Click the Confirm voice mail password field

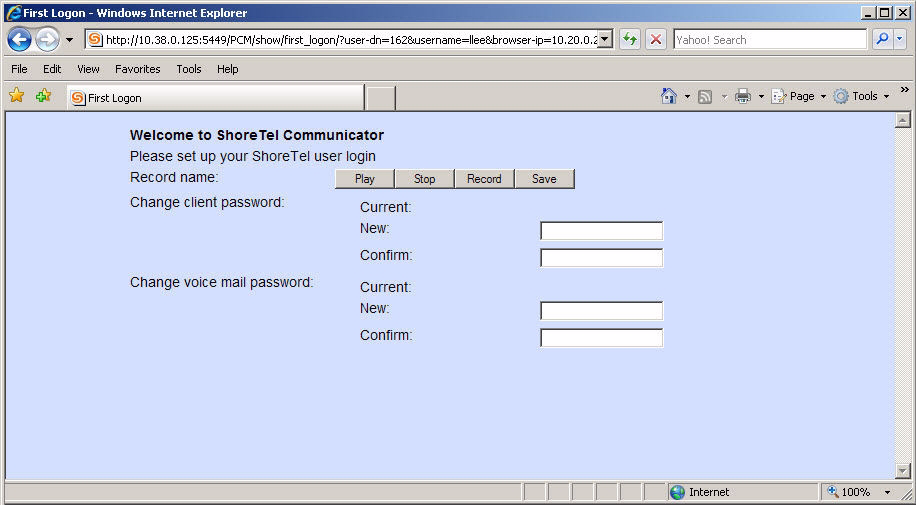602,338
